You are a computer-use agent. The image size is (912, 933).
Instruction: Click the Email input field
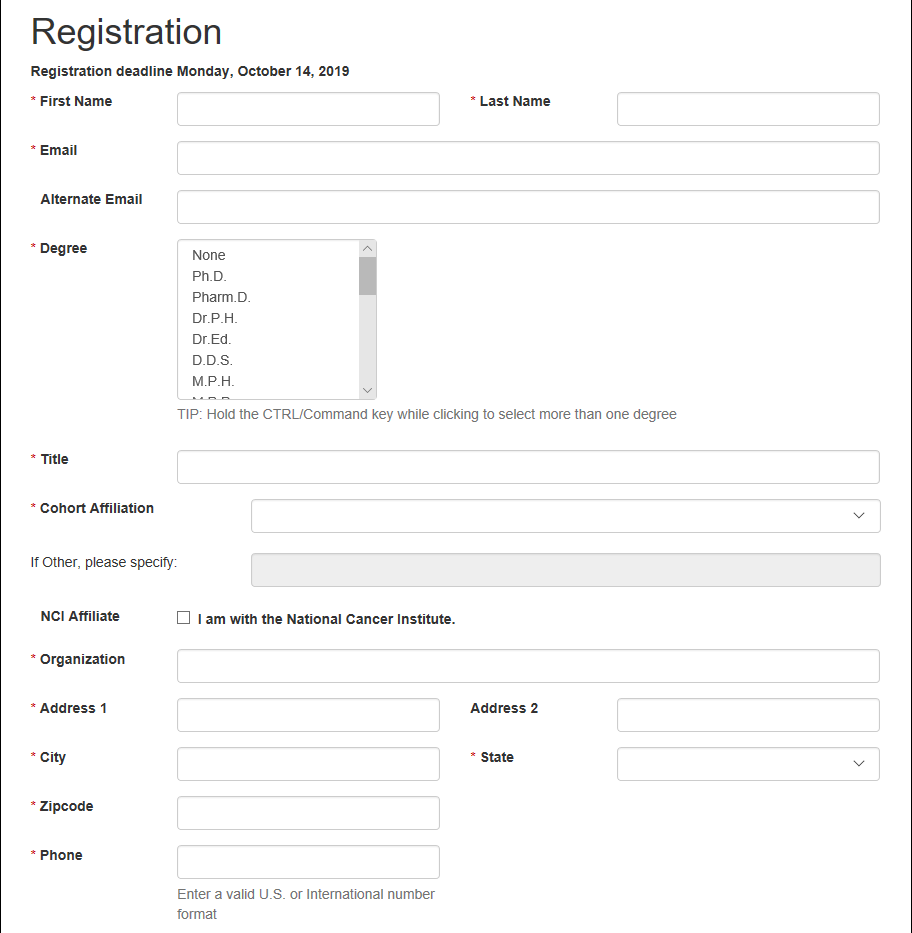(528, 158)
